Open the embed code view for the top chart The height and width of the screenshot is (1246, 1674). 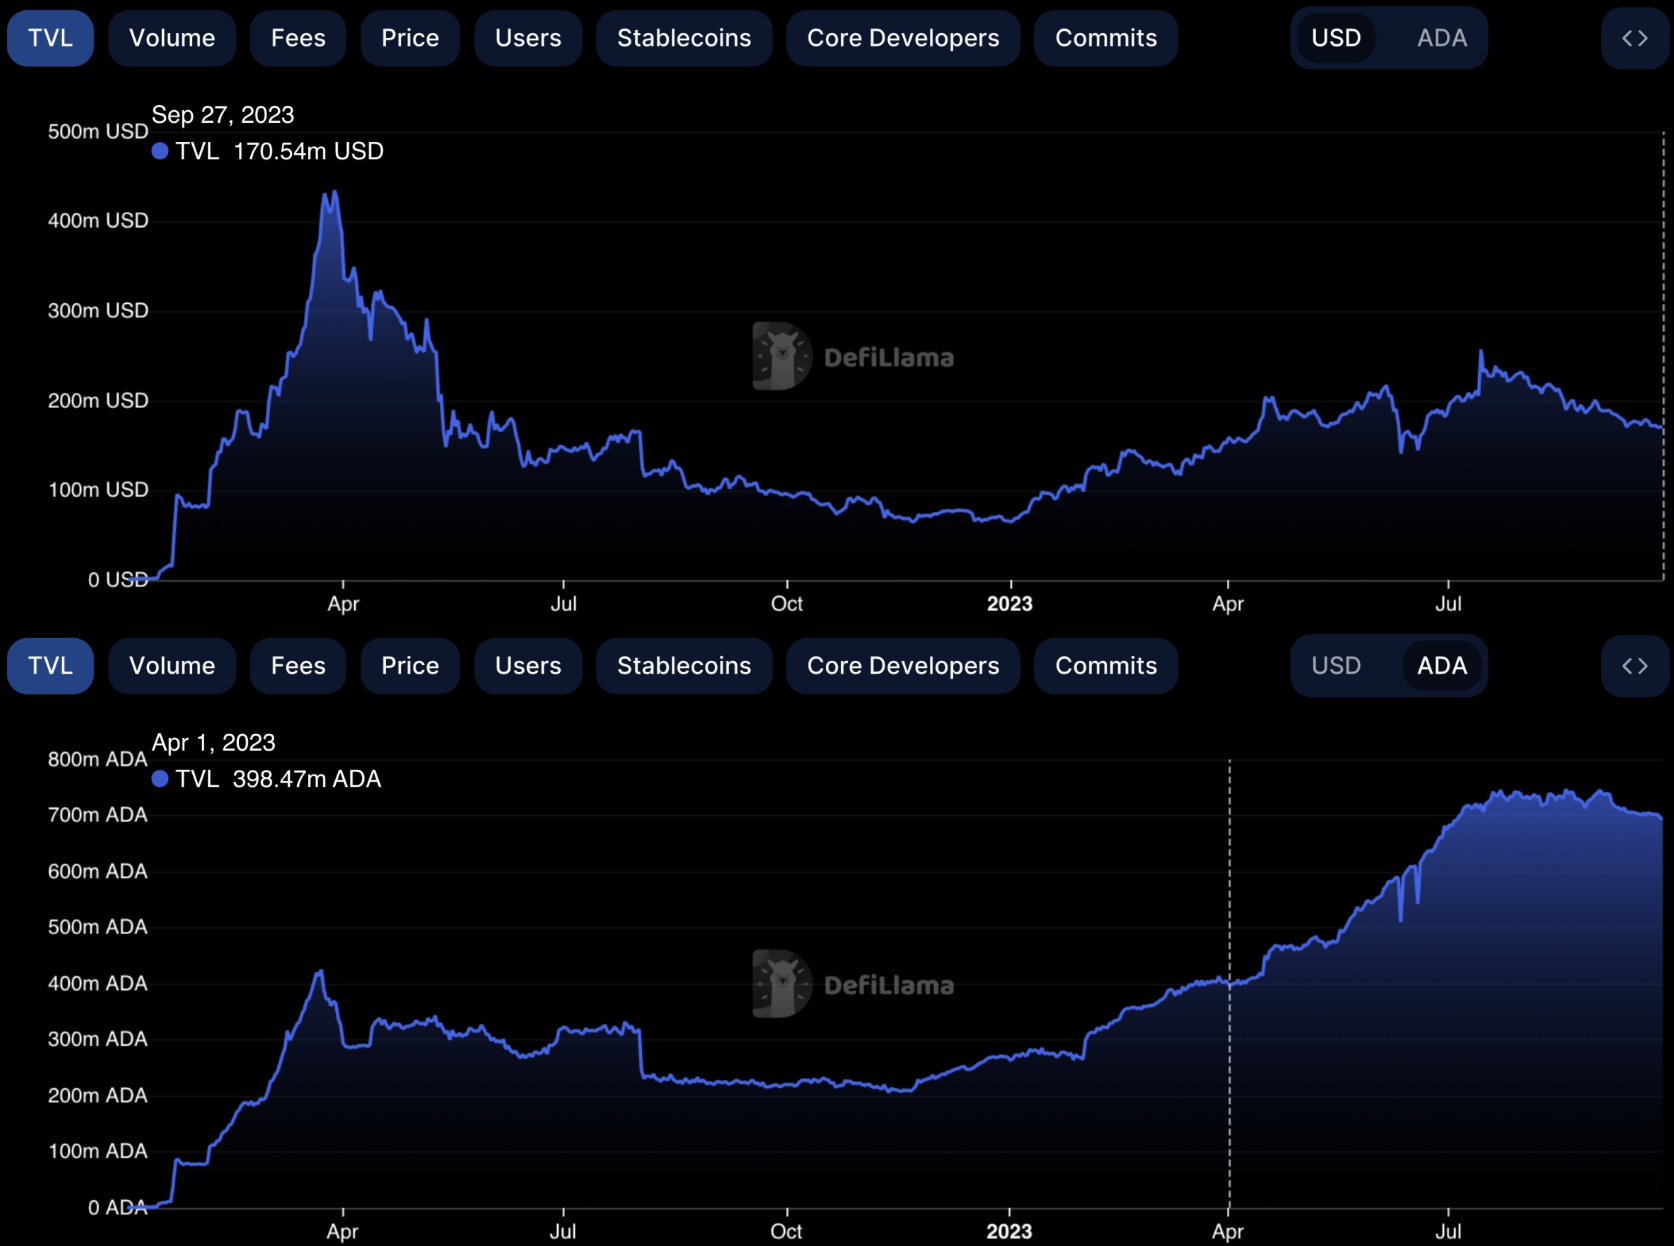coord(1634,38)
